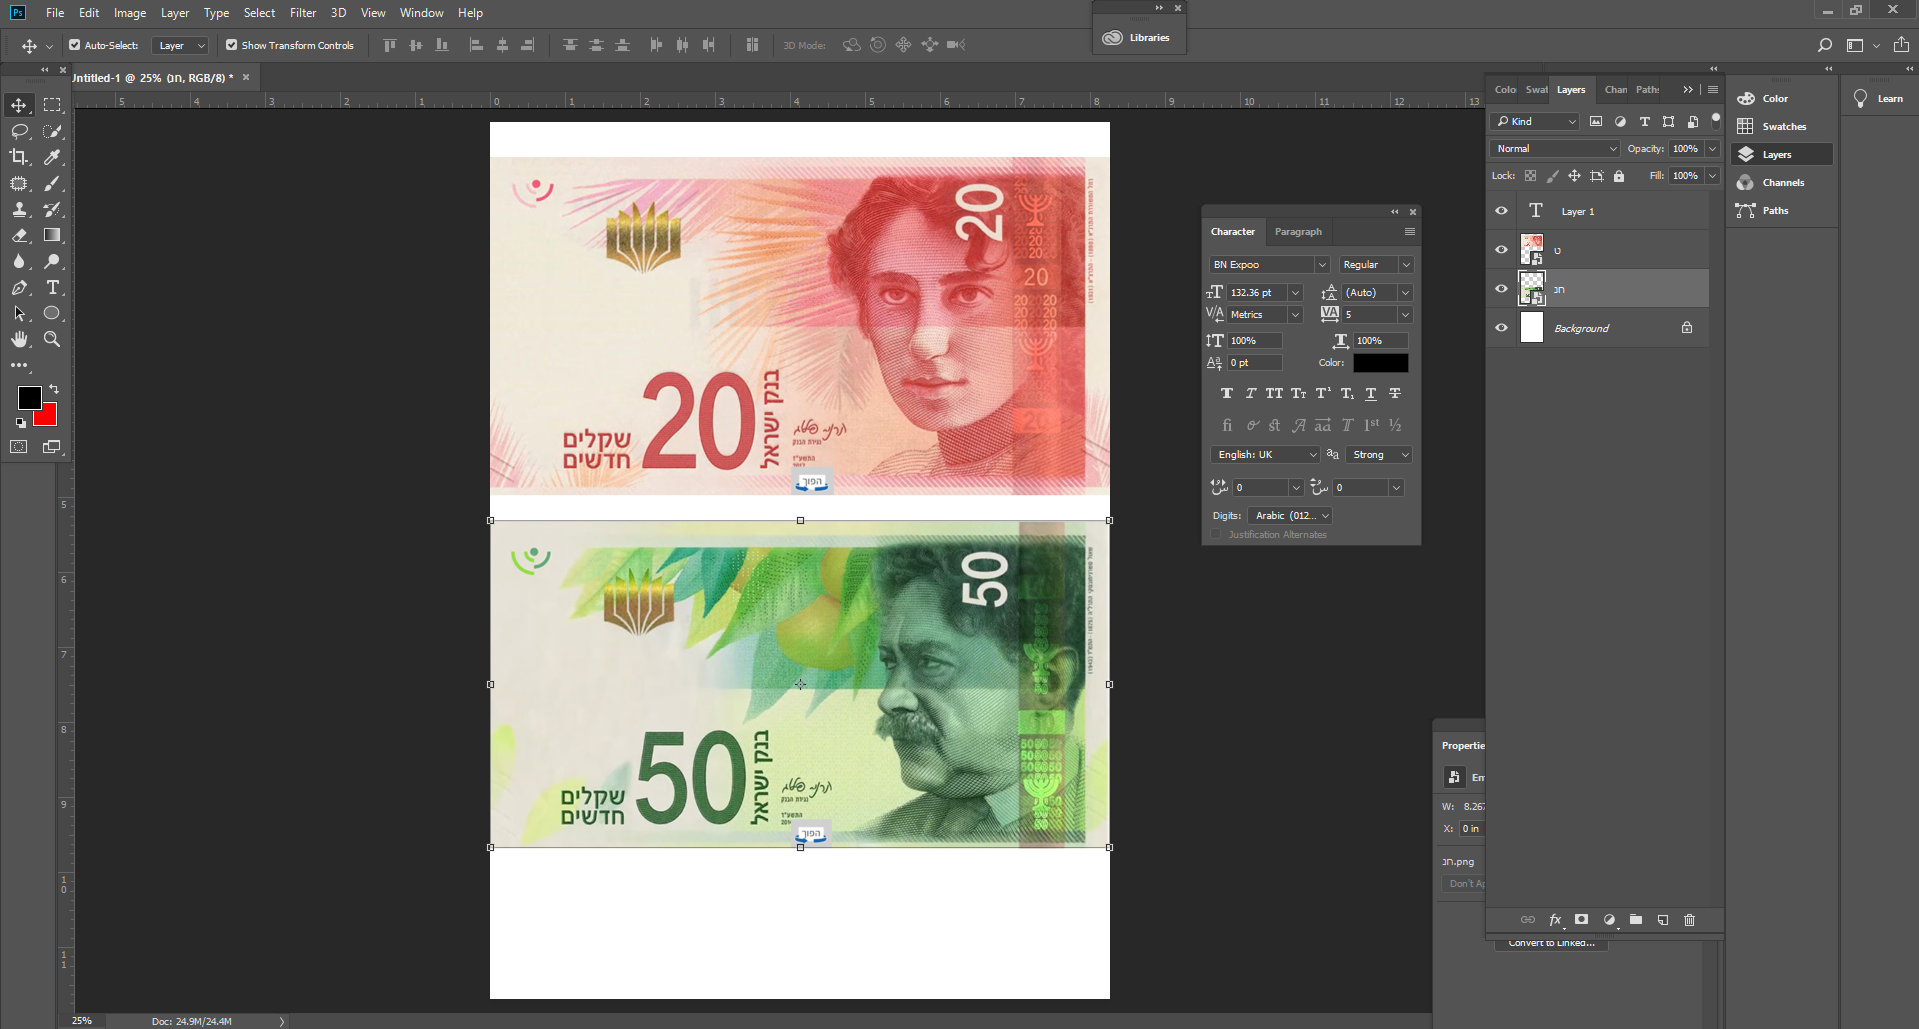Choose the Hand tool
Image resolution: width=1919 pixels, height=1029 pixels.
(x=19, y=340)
